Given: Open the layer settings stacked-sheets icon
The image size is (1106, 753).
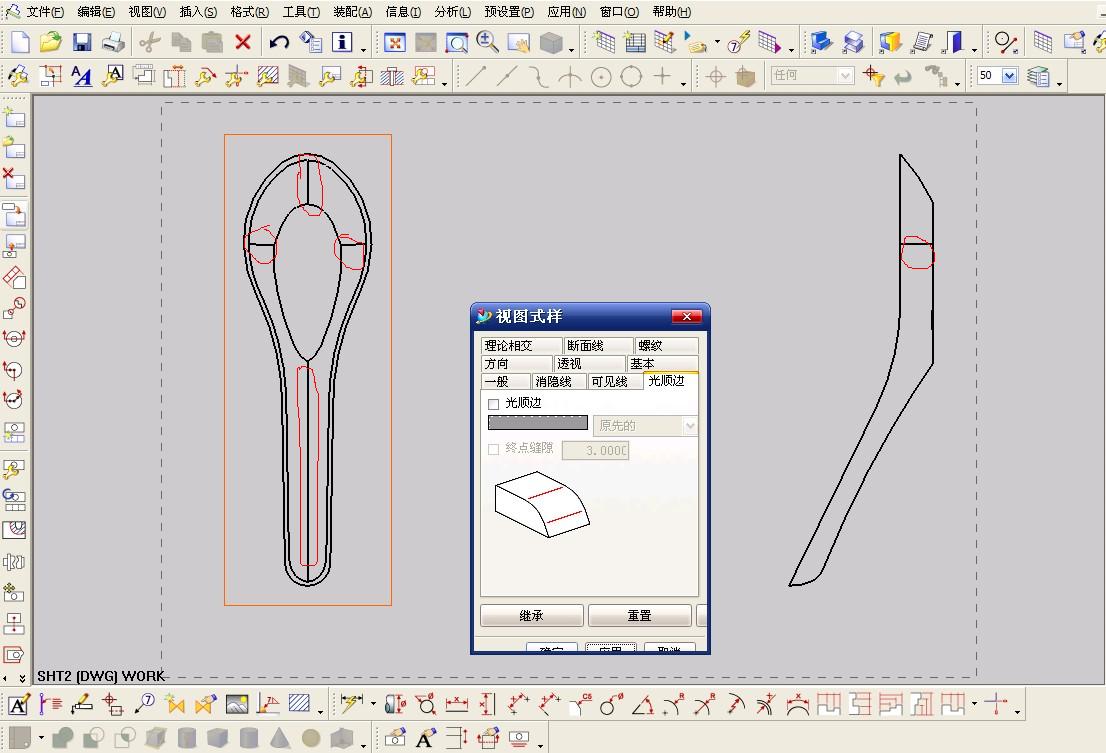Looking at the screenshot, I should click(x=1038, y=76).
